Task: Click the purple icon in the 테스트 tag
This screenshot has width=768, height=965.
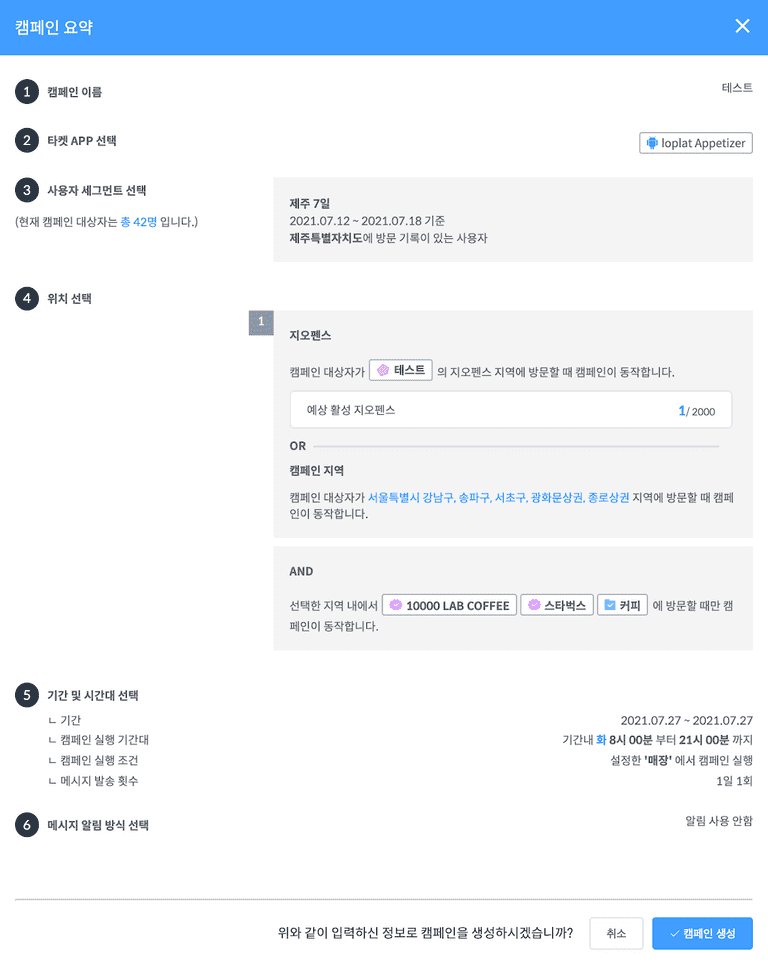Action: coord(383,370)
